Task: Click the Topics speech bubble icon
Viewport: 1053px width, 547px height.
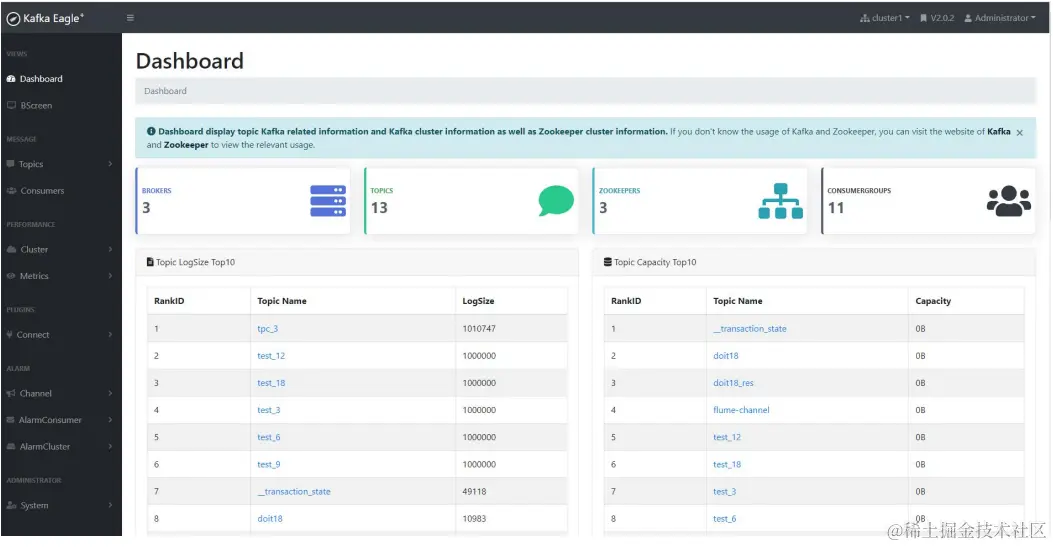Action: [x=556, y=201]
